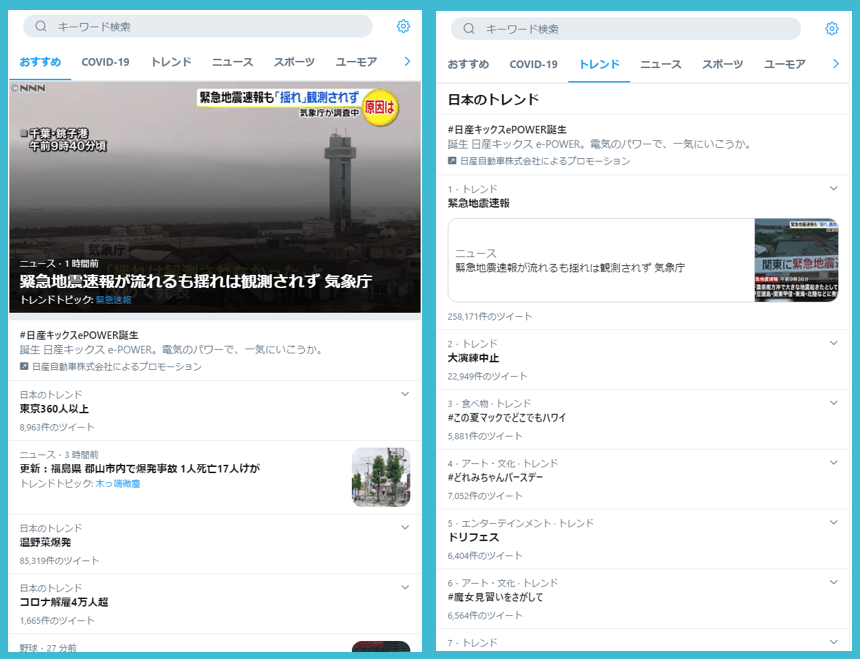This screenshot has height=659, width=860.
Task: Open settings gear in right panel
Action: click(831, 29)
